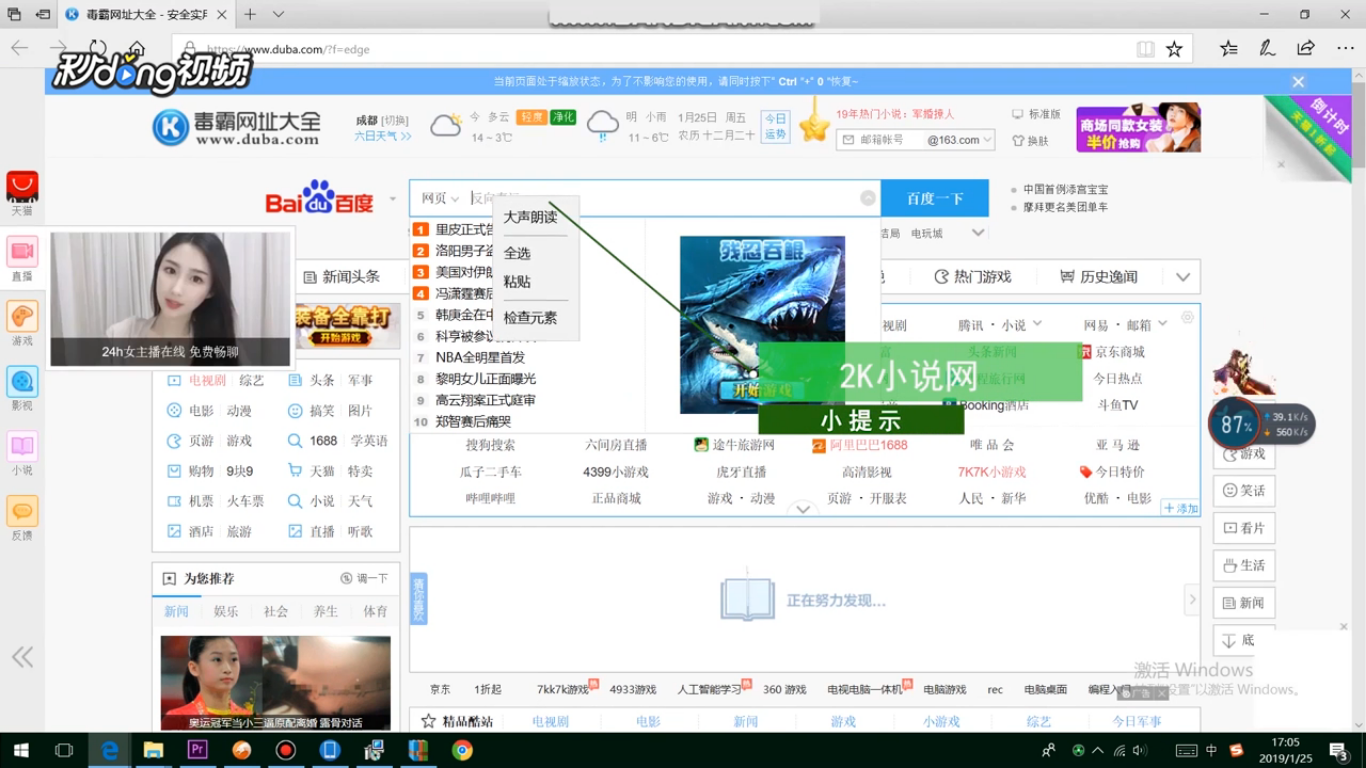Viewport: 1366px width, 768px height.
Task: Add this page to favorites with the star
Action: tap(1174, 49)
